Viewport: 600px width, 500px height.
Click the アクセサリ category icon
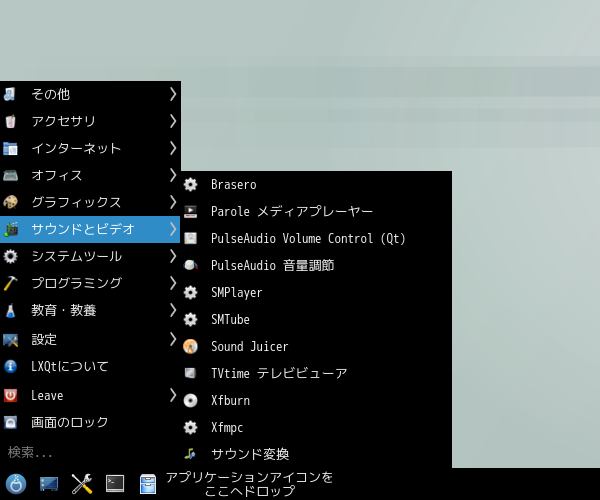click(x=10, y=121)
